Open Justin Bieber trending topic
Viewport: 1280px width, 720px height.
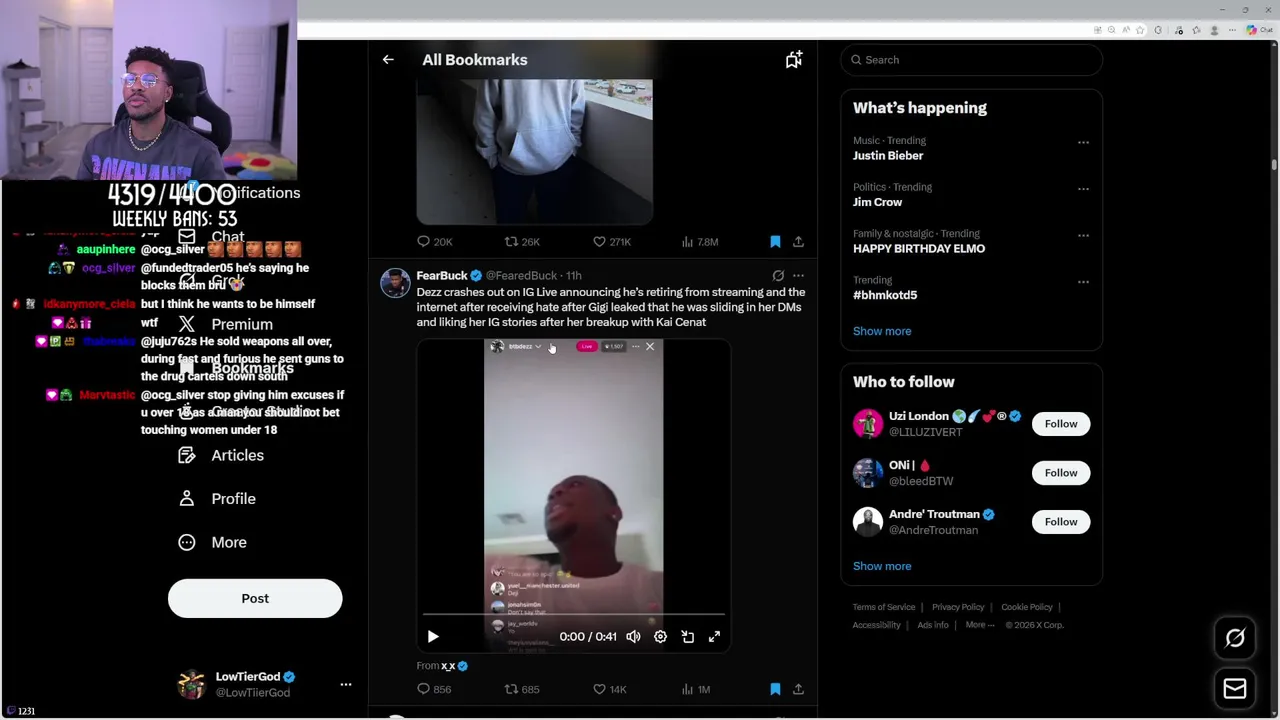click(888, 156)
